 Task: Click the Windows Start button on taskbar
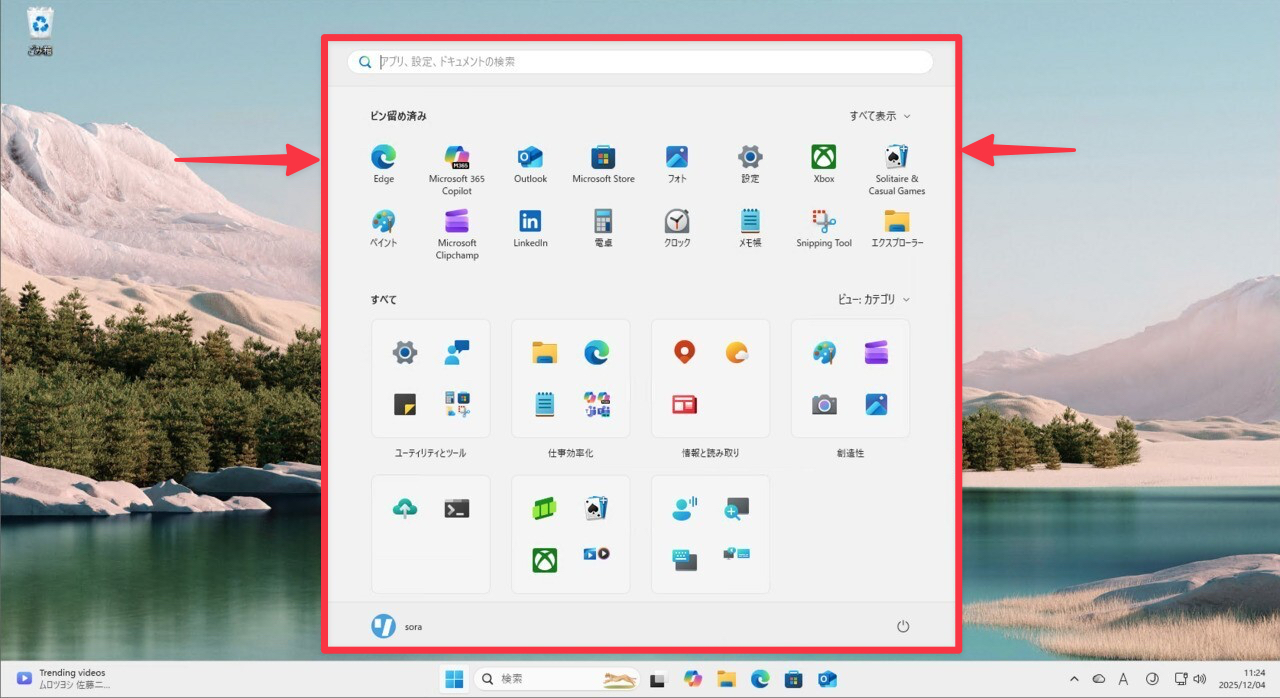(x=454, y=679)
